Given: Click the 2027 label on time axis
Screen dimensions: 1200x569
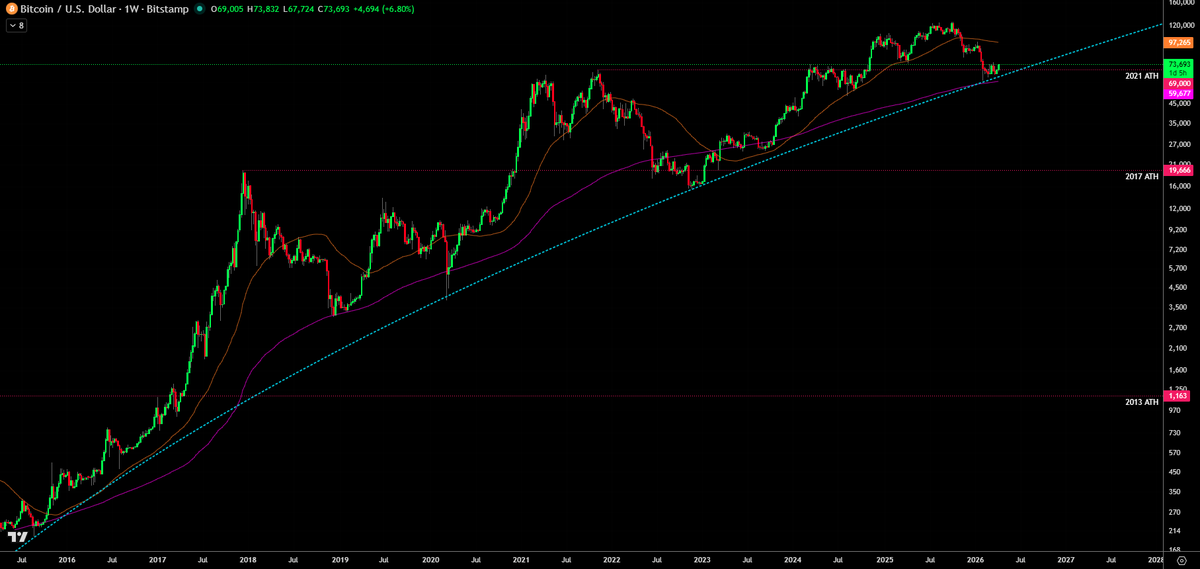Looking at the screenshot, I should pyautogui.click(x=1067, y=561).
